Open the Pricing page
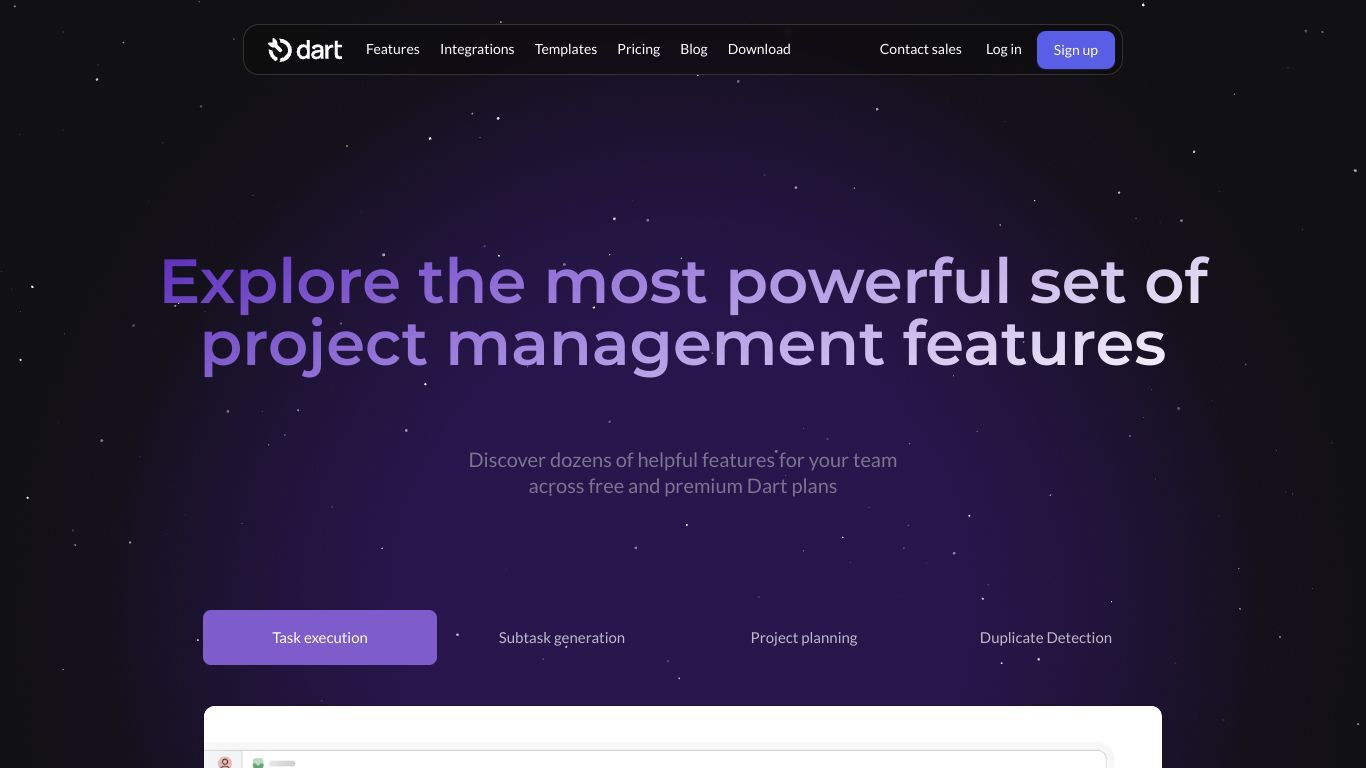Image resolution: width=1366 pixels, height=768 pixels. [x=638, y=49]
